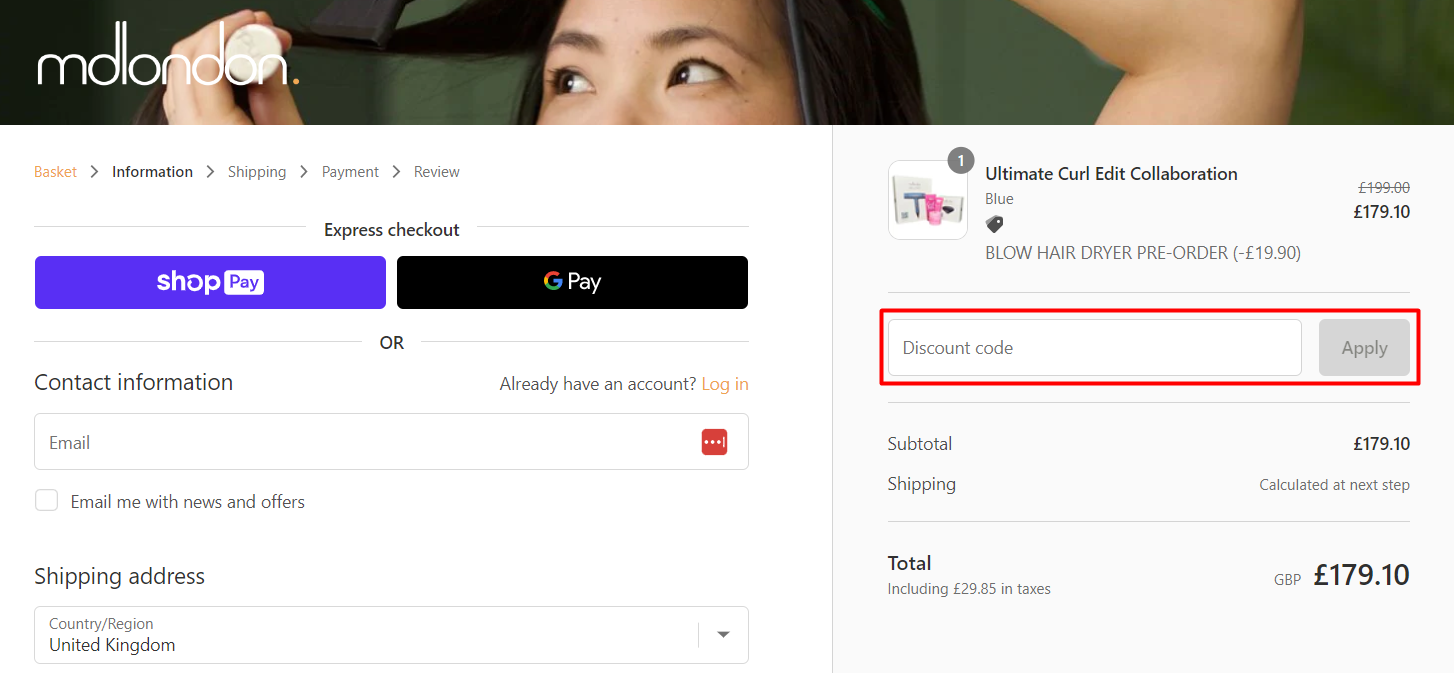
Task: Select the Payment breadcrumb step
Action: tap(350, 172)
